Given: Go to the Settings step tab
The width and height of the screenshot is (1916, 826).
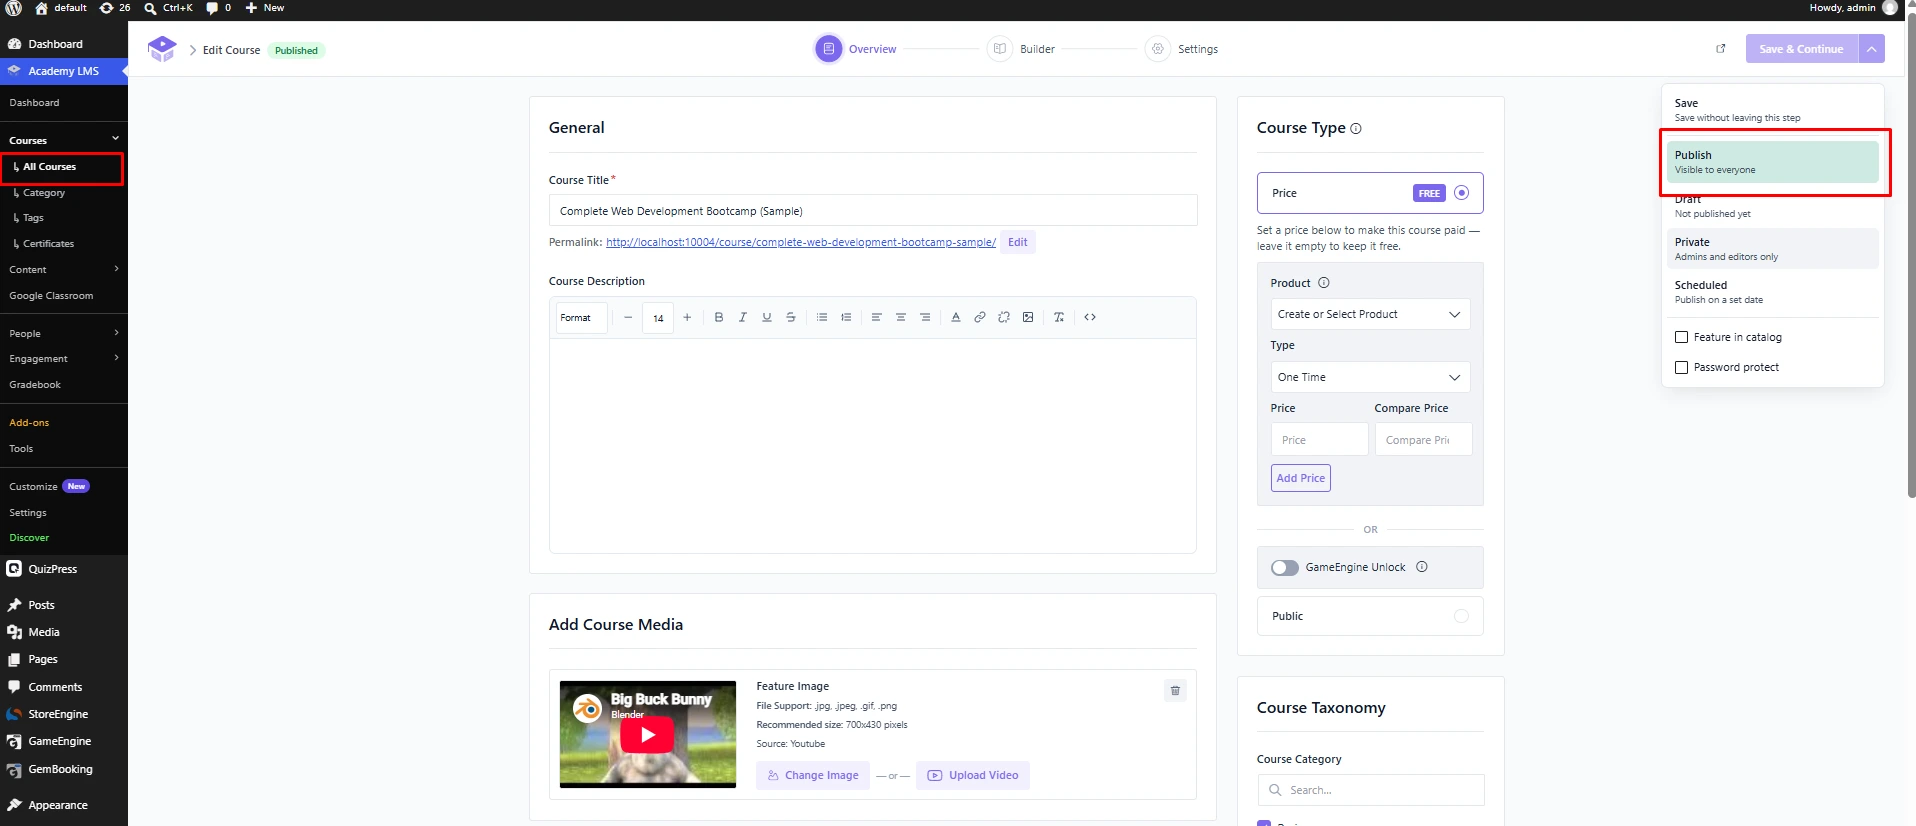Looking at the screenshot, I should point(1182,48).
